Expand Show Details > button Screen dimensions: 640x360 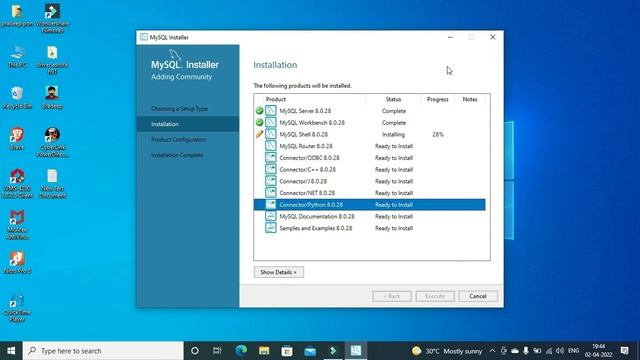(x=279, y=272)
